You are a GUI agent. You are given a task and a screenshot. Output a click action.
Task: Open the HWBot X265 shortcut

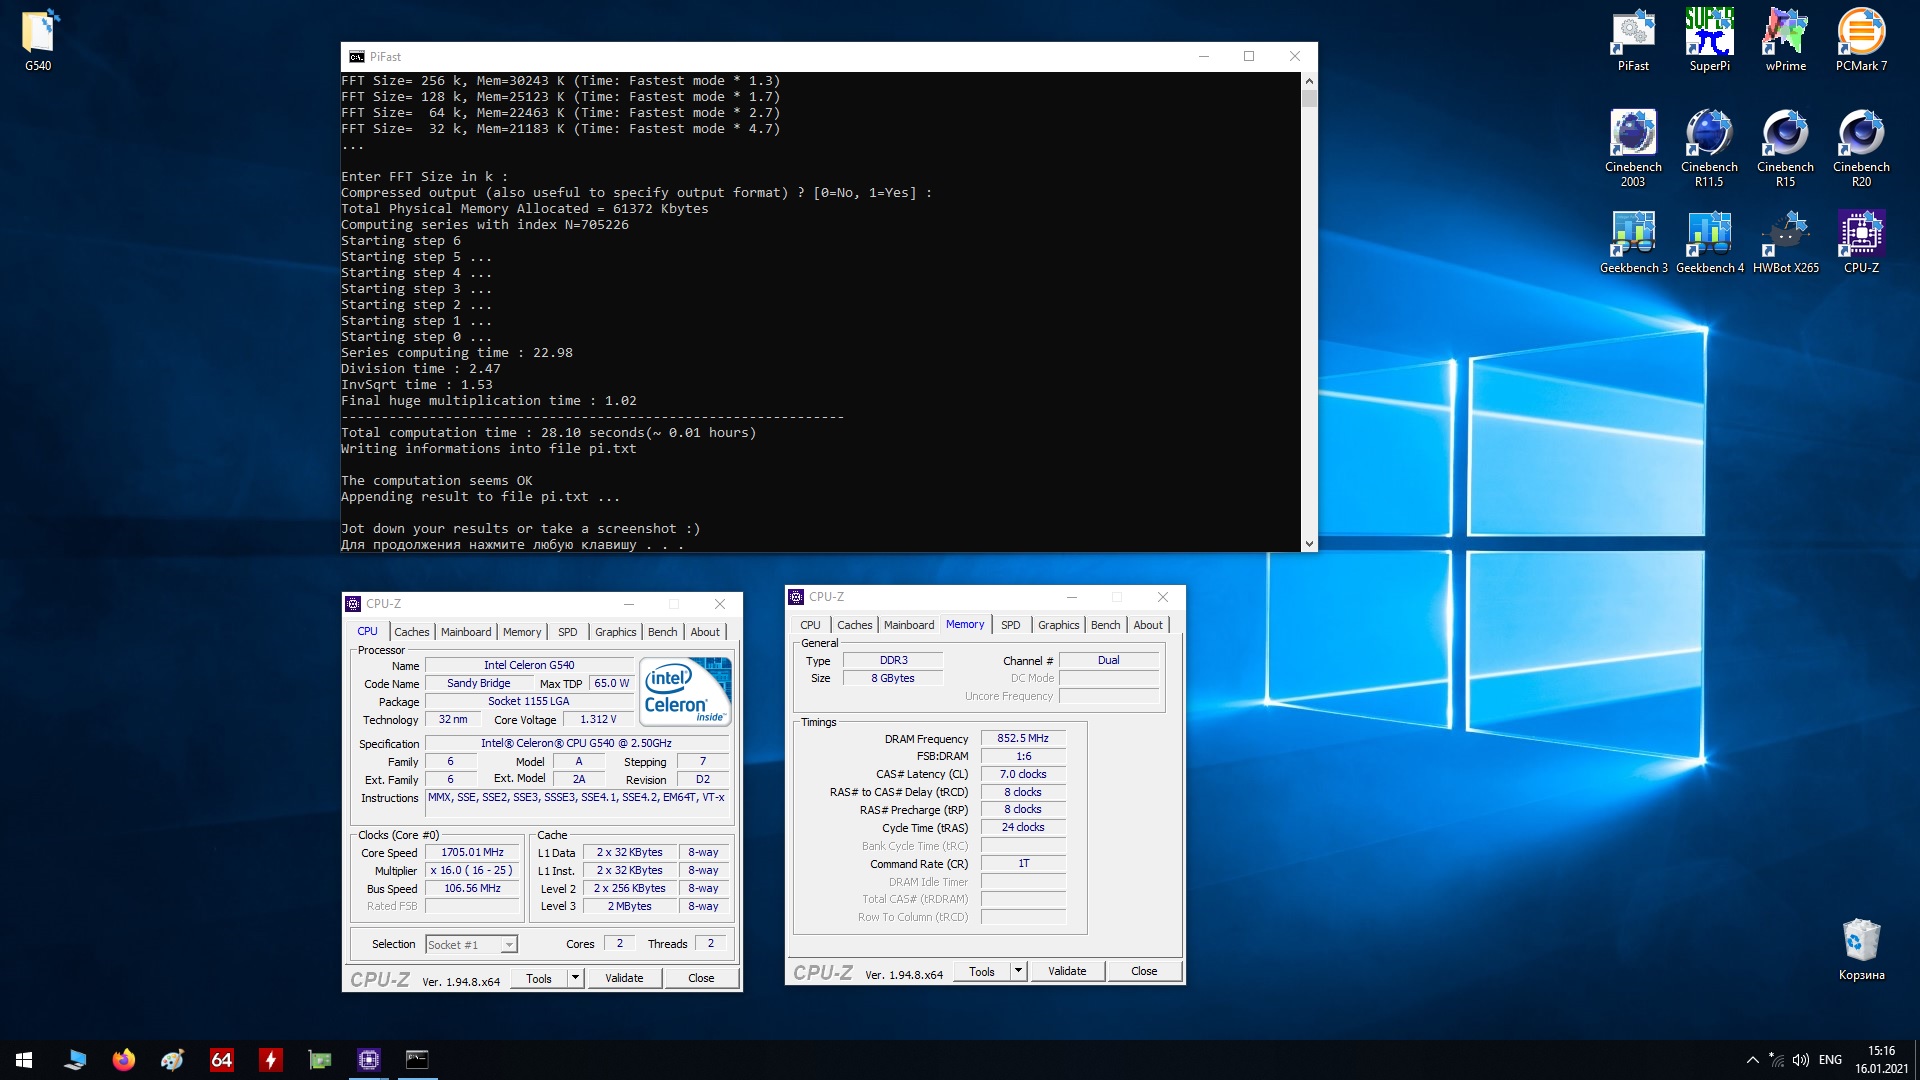point(1785,242)
